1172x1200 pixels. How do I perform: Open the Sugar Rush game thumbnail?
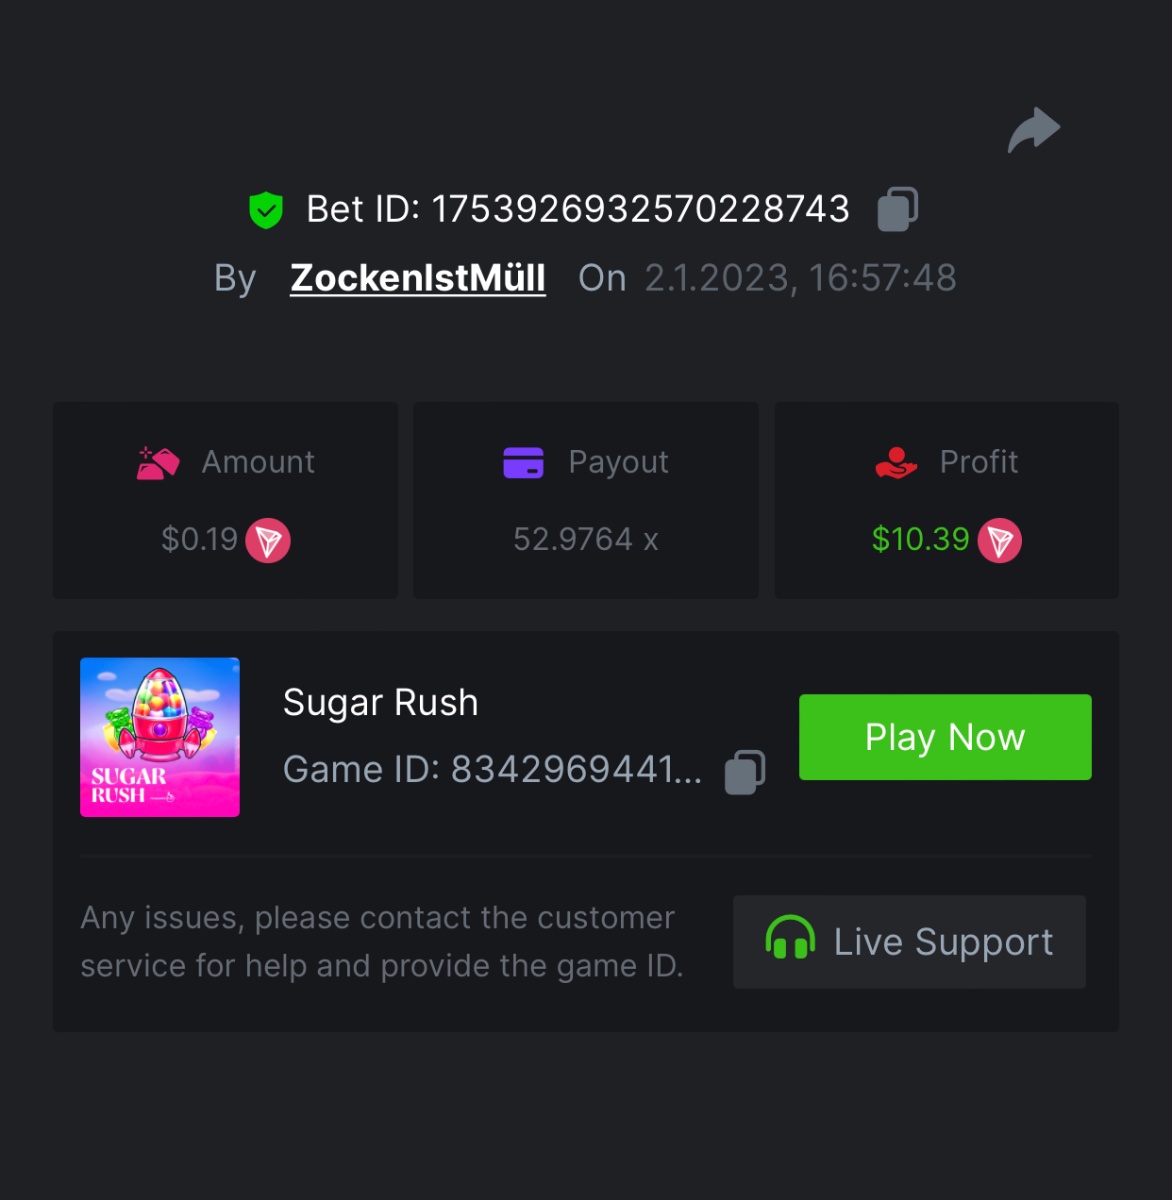[160, 737]
